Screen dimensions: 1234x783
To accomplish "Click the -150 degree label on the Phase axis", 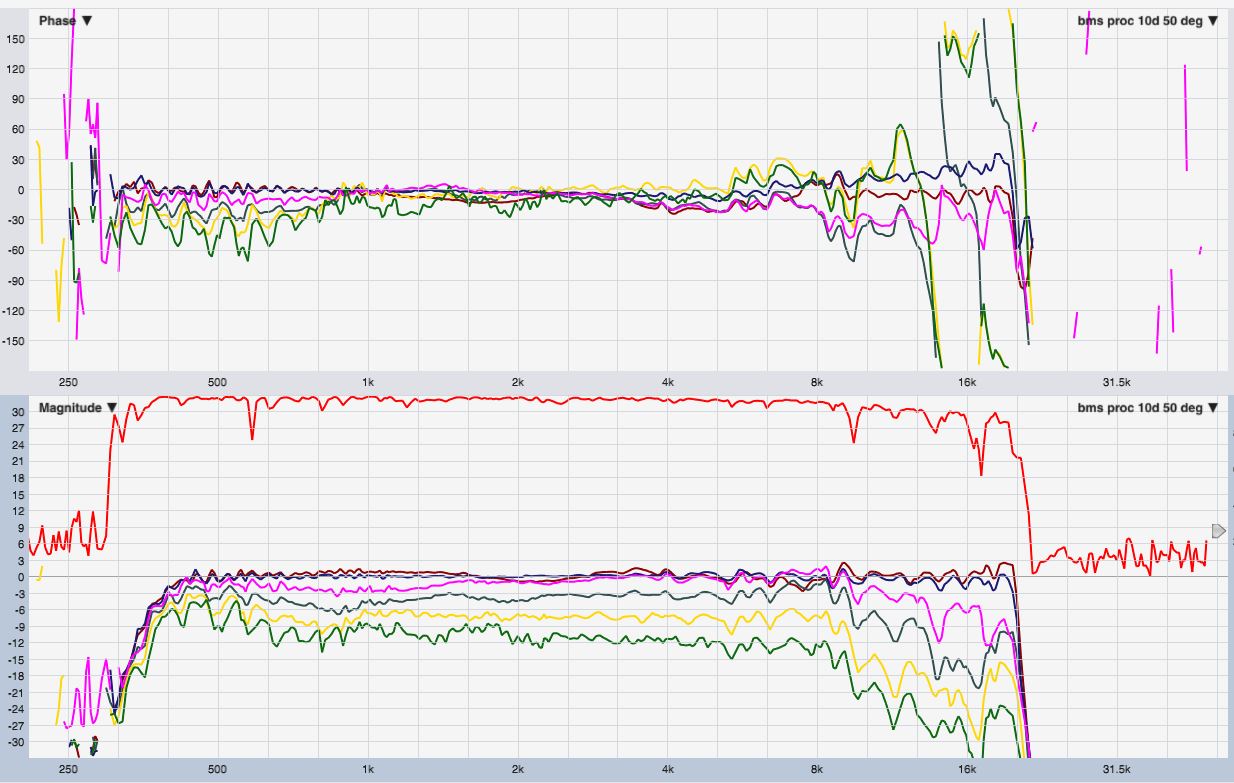I will pos(14,340).
